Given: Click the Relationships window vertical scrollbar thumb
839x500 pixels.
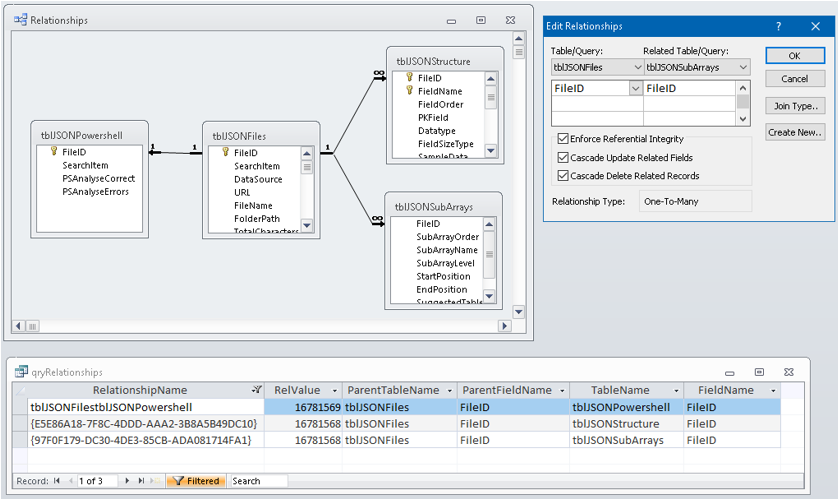Looking at the screenshot, I should [518, 52].
